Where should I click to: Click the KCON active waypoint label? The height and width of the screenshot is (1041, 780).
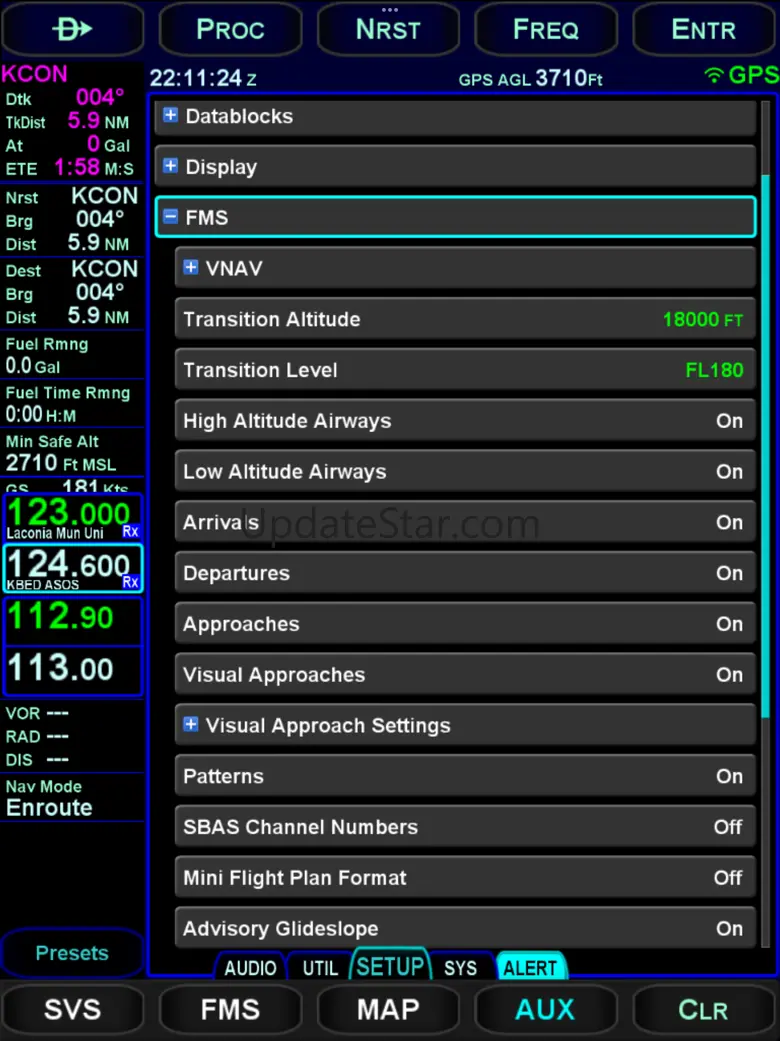[x=35, y=74]
